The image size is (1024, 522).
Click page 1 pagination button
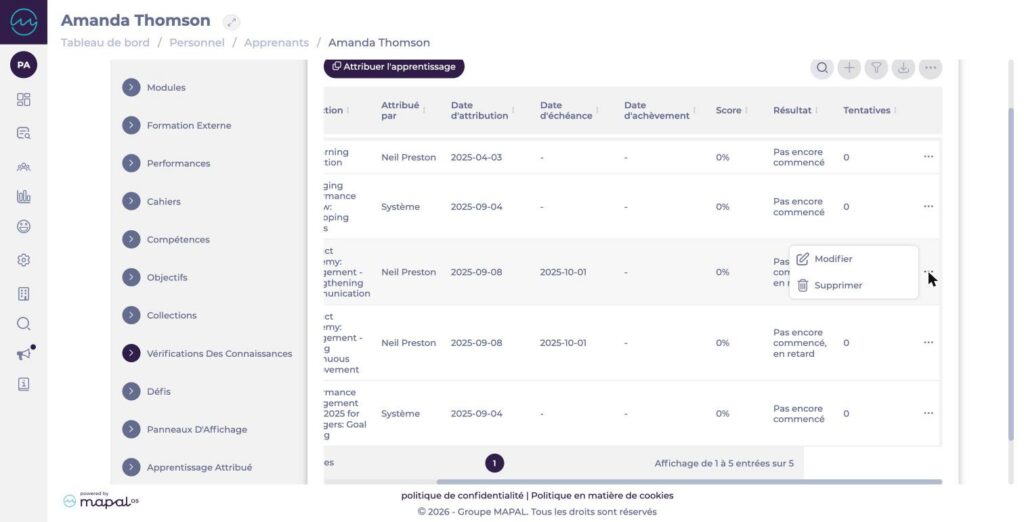494,463
